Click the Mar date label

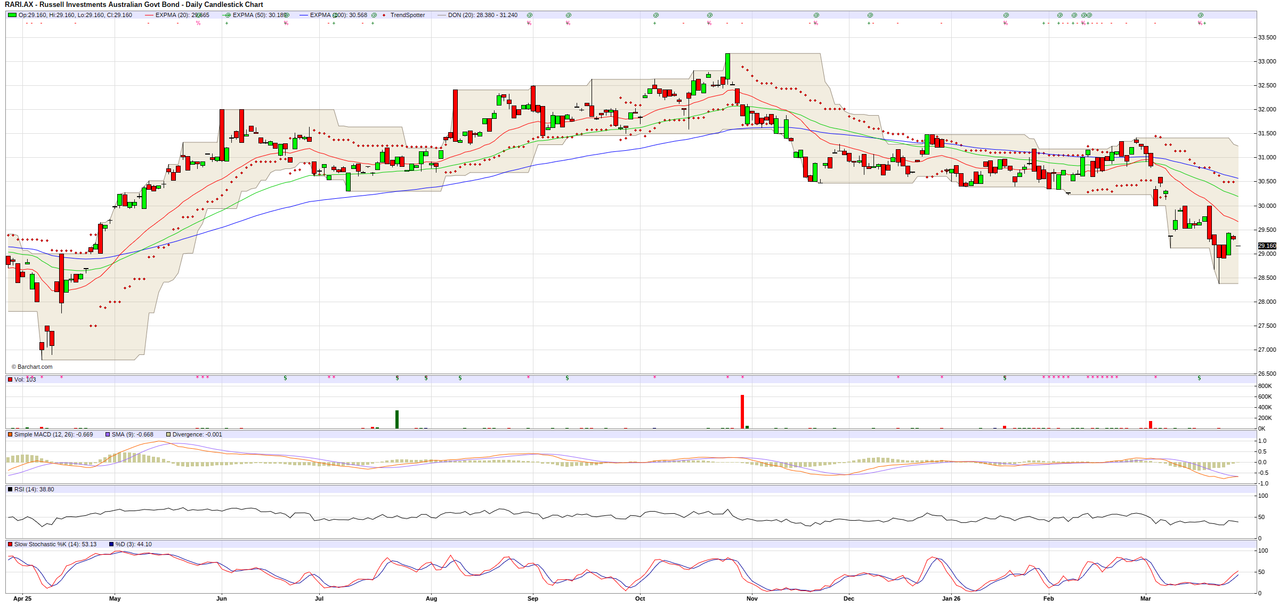click(x=1147, y=599)
